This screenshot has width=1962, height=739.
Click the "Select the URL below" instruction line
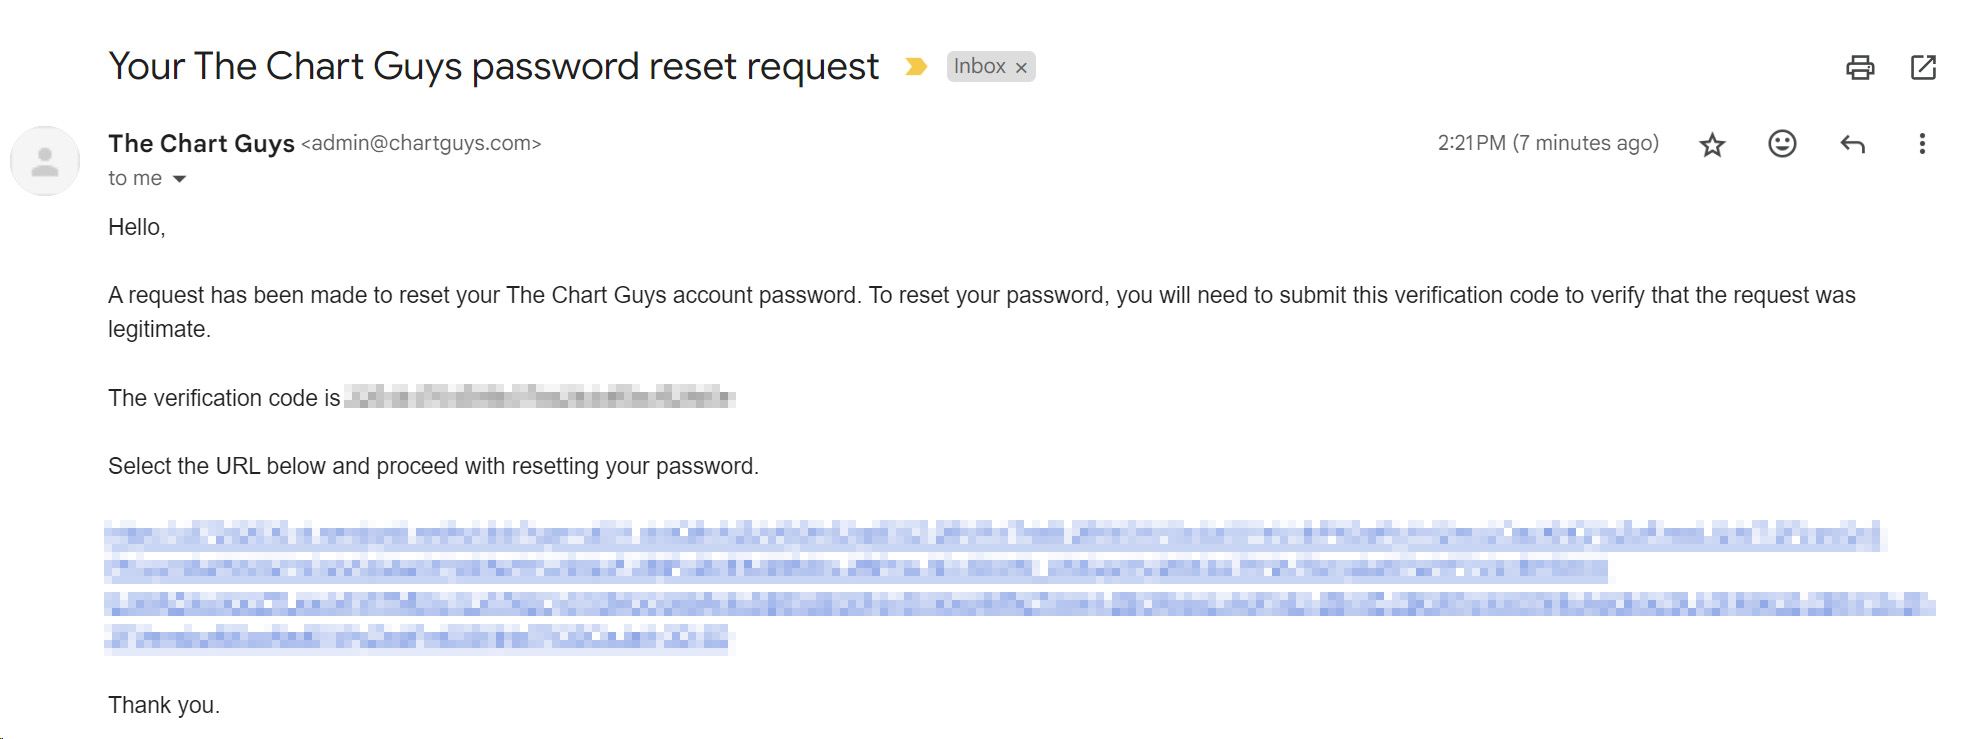tap(433, 466)
